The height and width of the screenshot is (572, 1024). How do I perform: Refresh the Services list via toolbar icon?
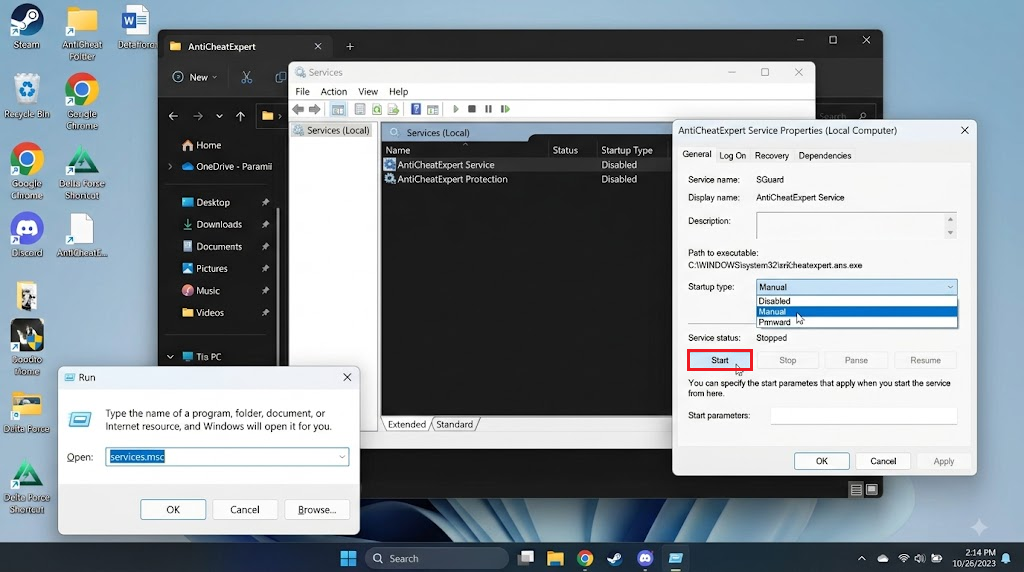point(377,109)
